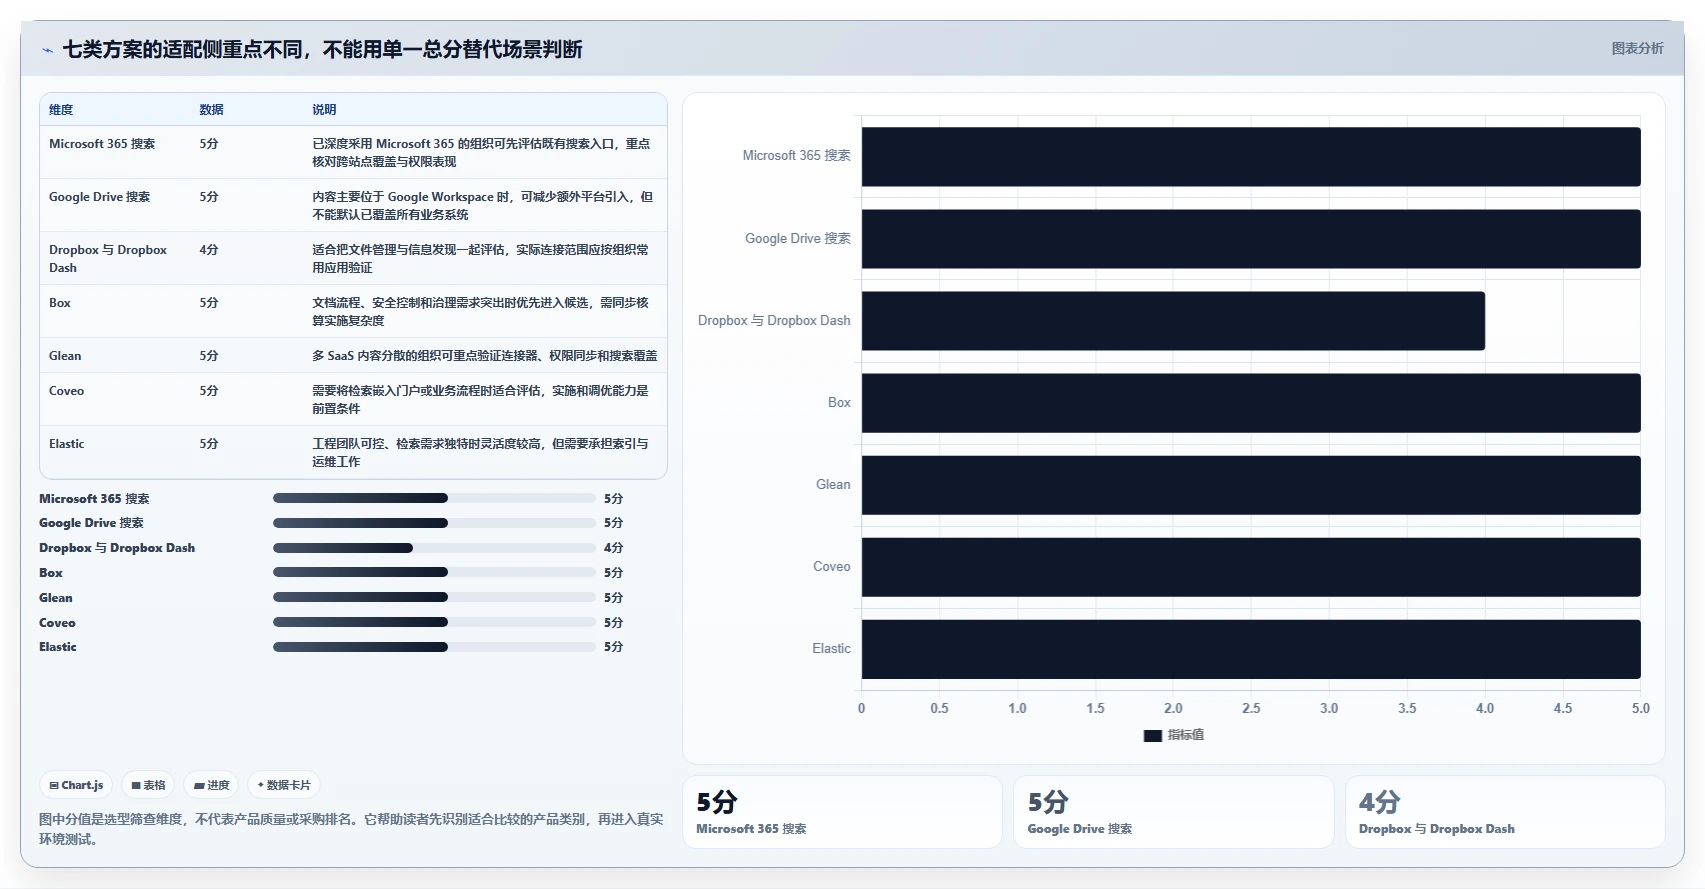This screenshot has width=1705, height=889.
Task: Click the footnote starting 图中分值是选型筛查维度
Action: tap(351, 829)
